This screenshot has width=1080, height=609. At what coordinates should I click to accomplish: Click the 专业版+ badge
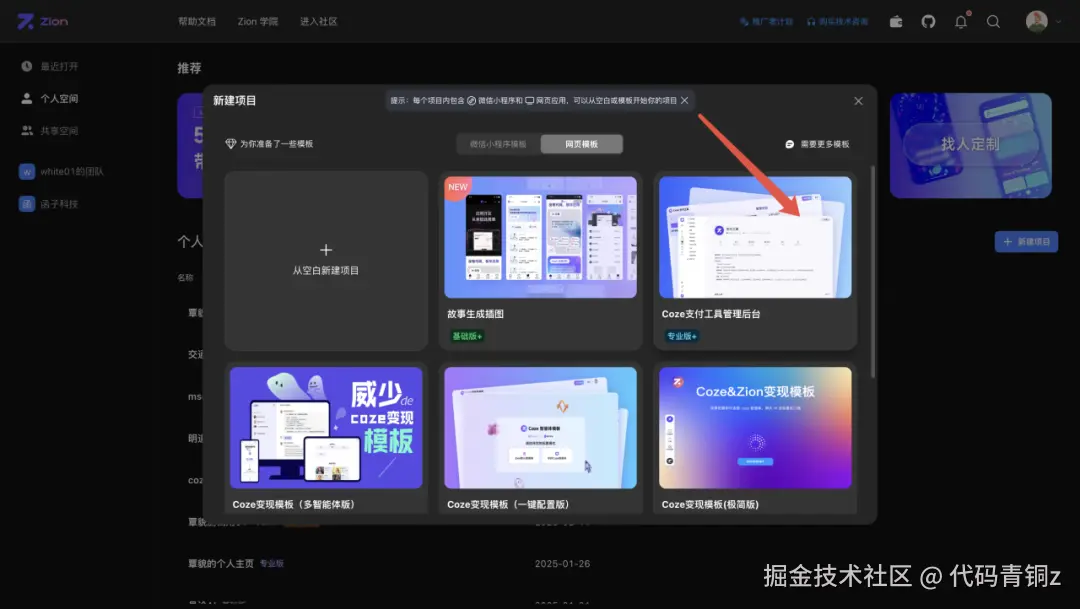pyautogui.click(x=682, y=336)
